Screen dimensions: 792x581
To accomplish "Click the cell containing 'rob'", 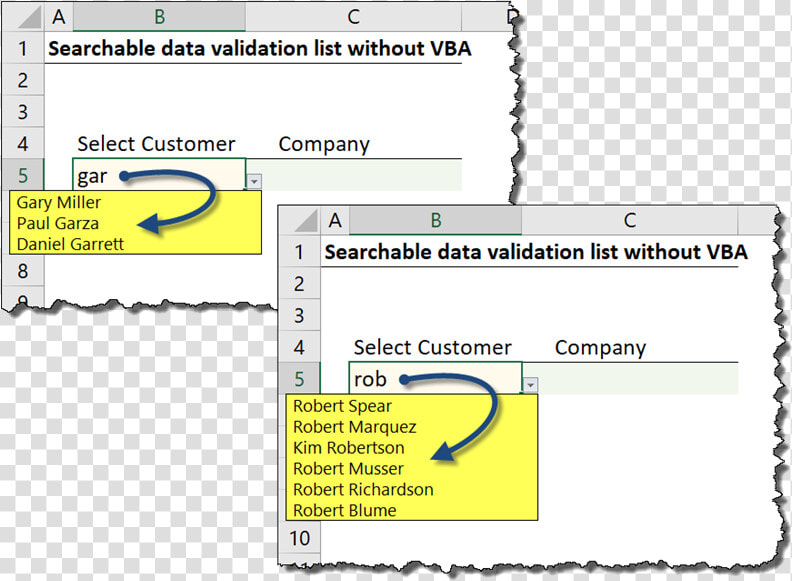I will click(x=435, y=378).
